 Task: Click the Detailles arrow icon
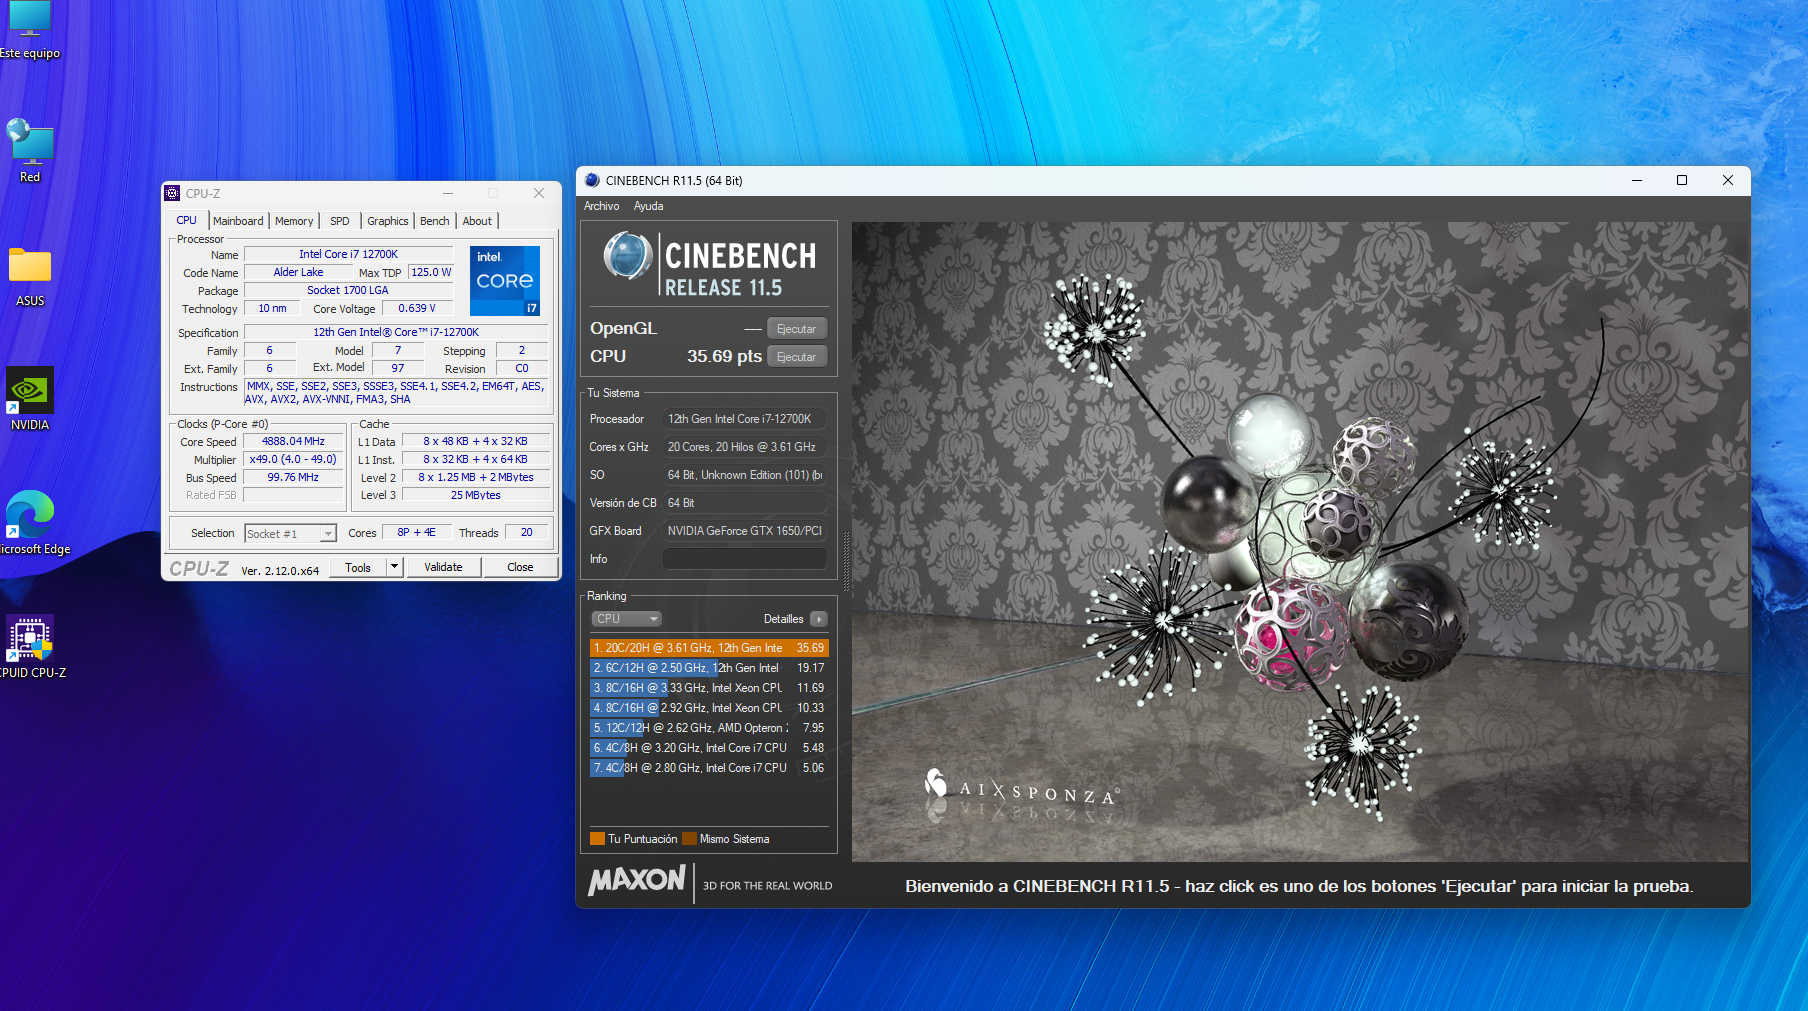819,619
